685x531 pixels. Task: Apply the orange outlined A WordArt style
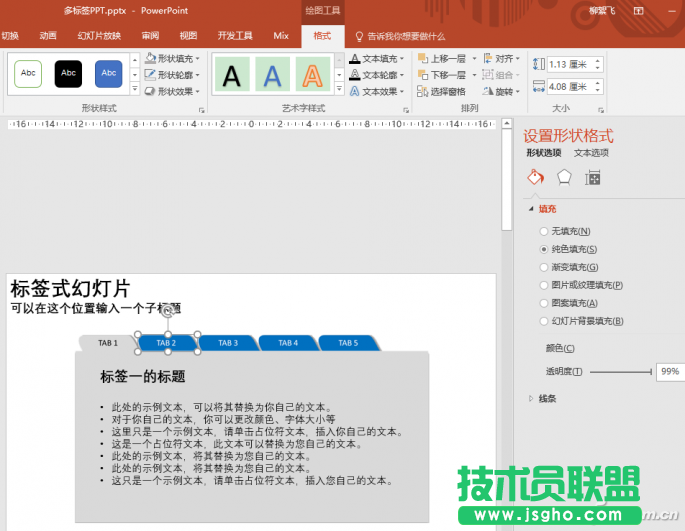coord(313,74)
